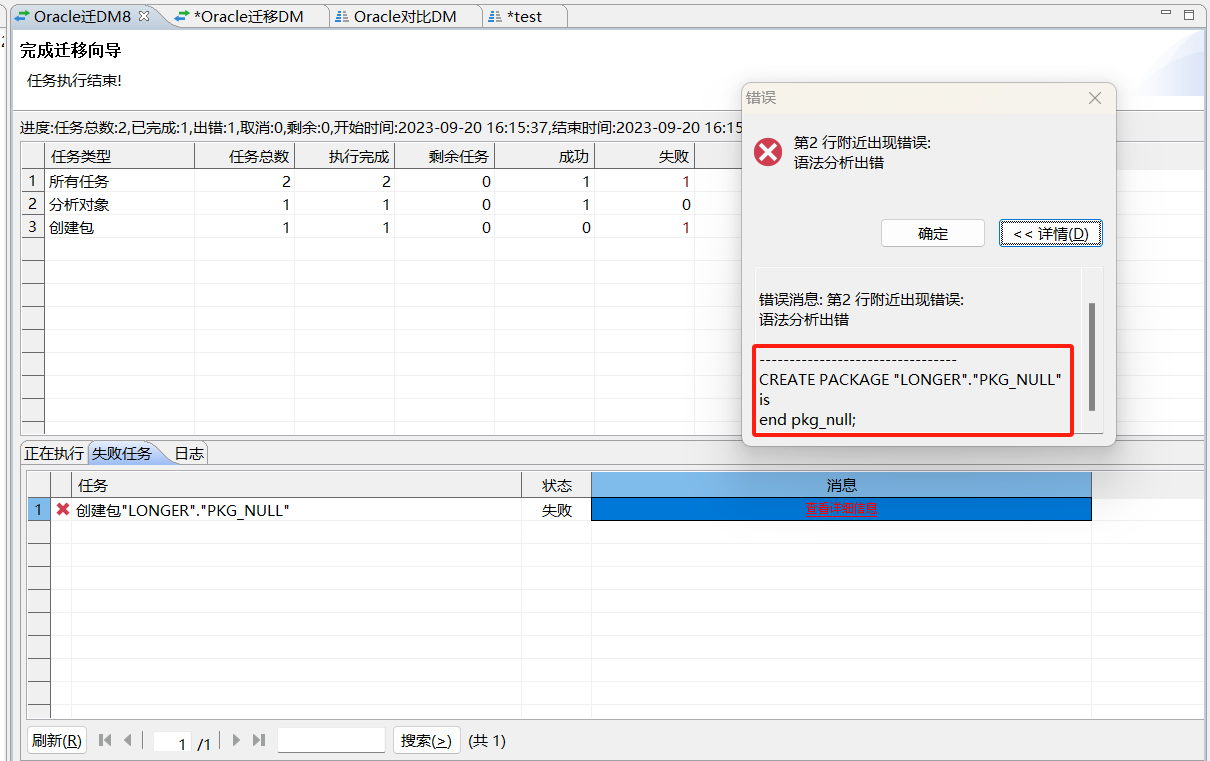This screenshot has width=1210, height=761.
Task: Confirm the error with 确定
Action: tap(932, 232)
